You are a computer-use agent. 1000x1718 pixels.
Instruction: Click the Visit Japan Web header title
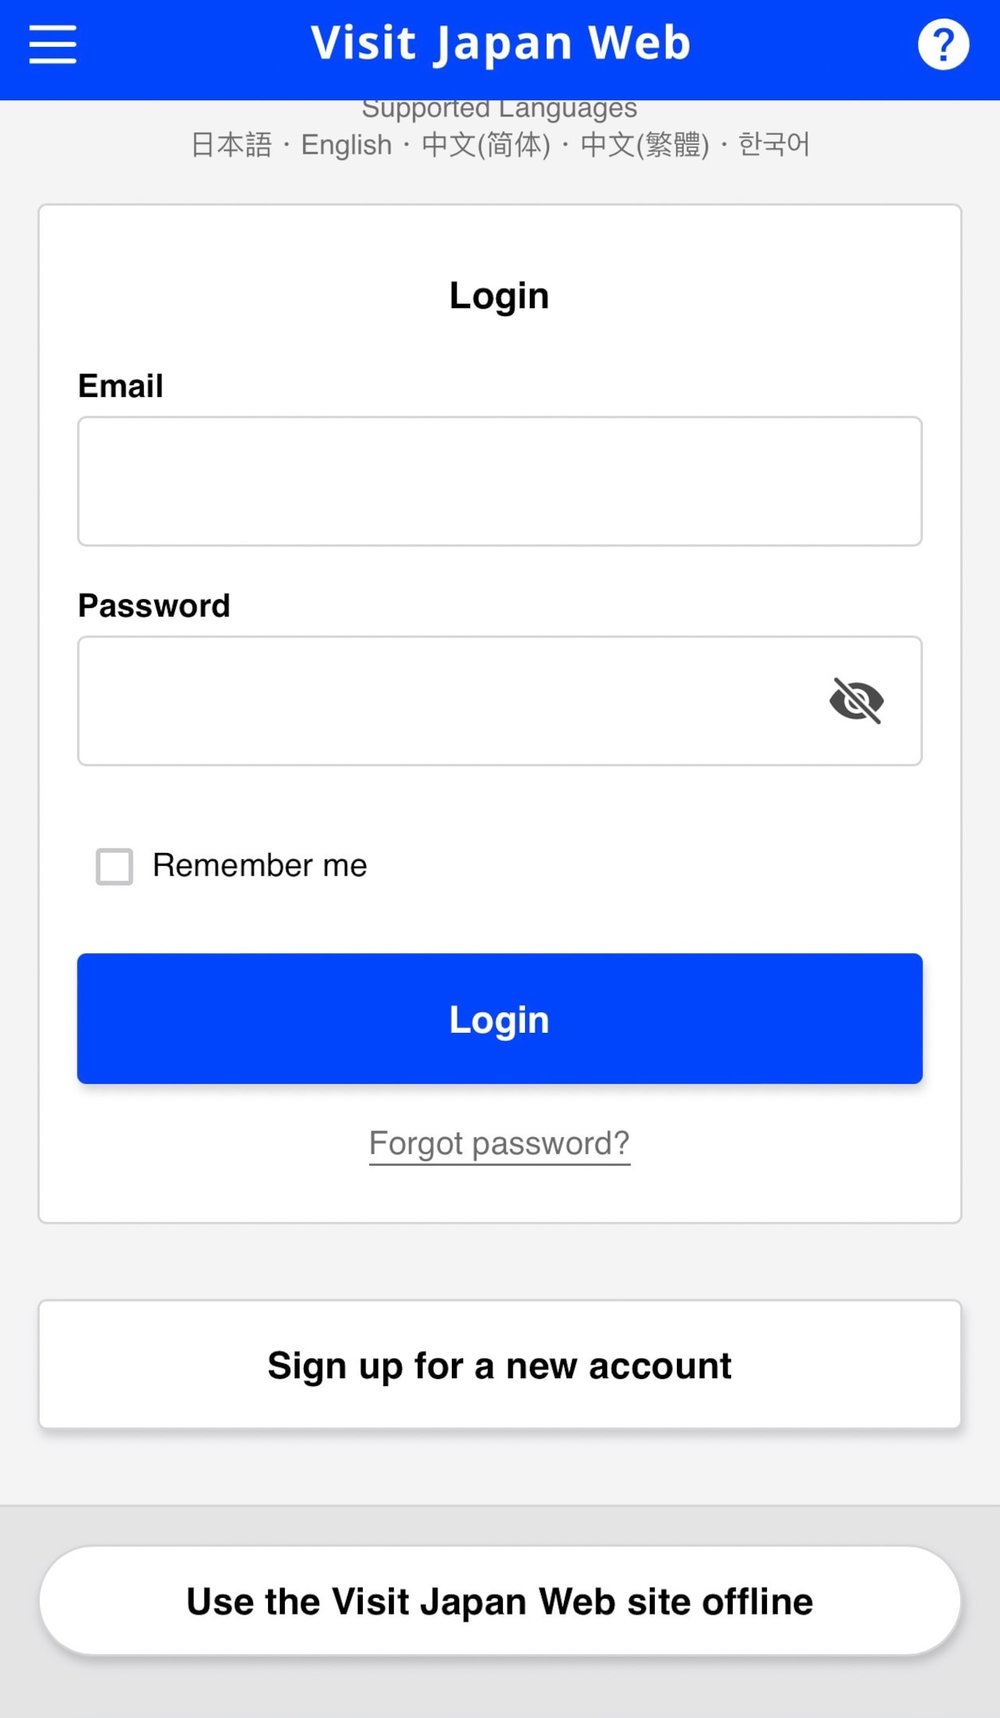click(500, 44)
